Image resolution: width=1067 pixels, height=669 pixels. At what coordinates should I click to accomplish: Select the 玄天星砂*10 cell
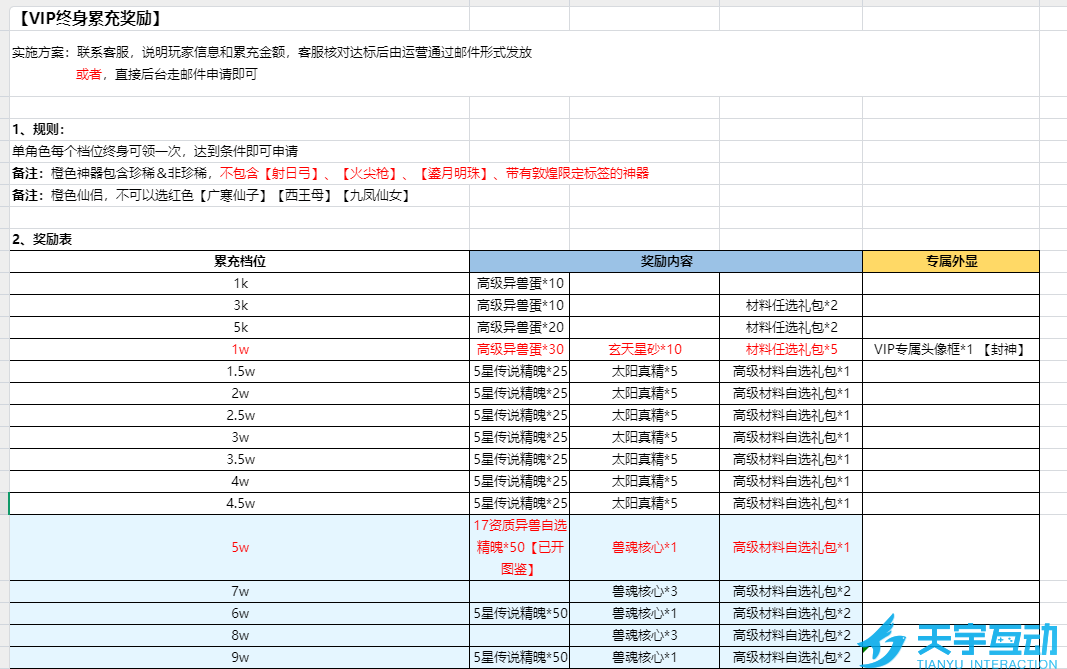pyautogui.click(x=645, y=349)
